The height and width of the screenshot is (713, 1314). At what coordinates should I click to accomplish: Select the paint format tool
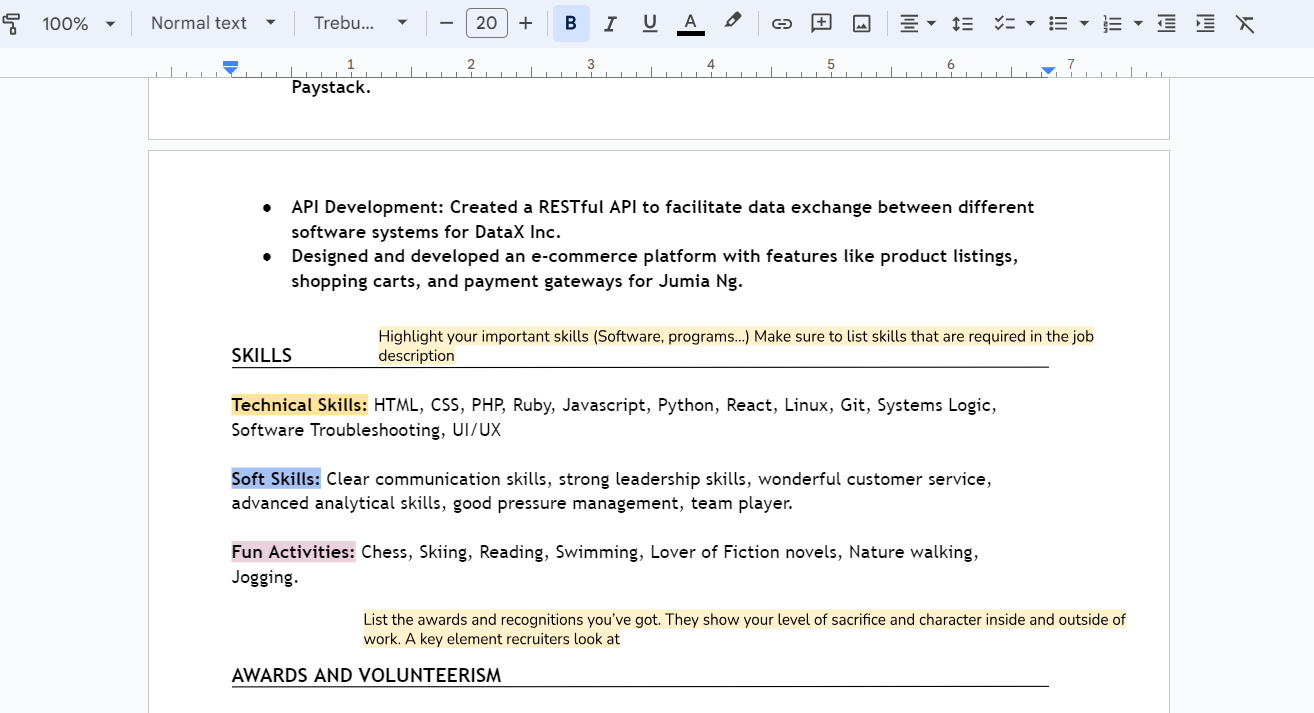(x=11, y=23)
